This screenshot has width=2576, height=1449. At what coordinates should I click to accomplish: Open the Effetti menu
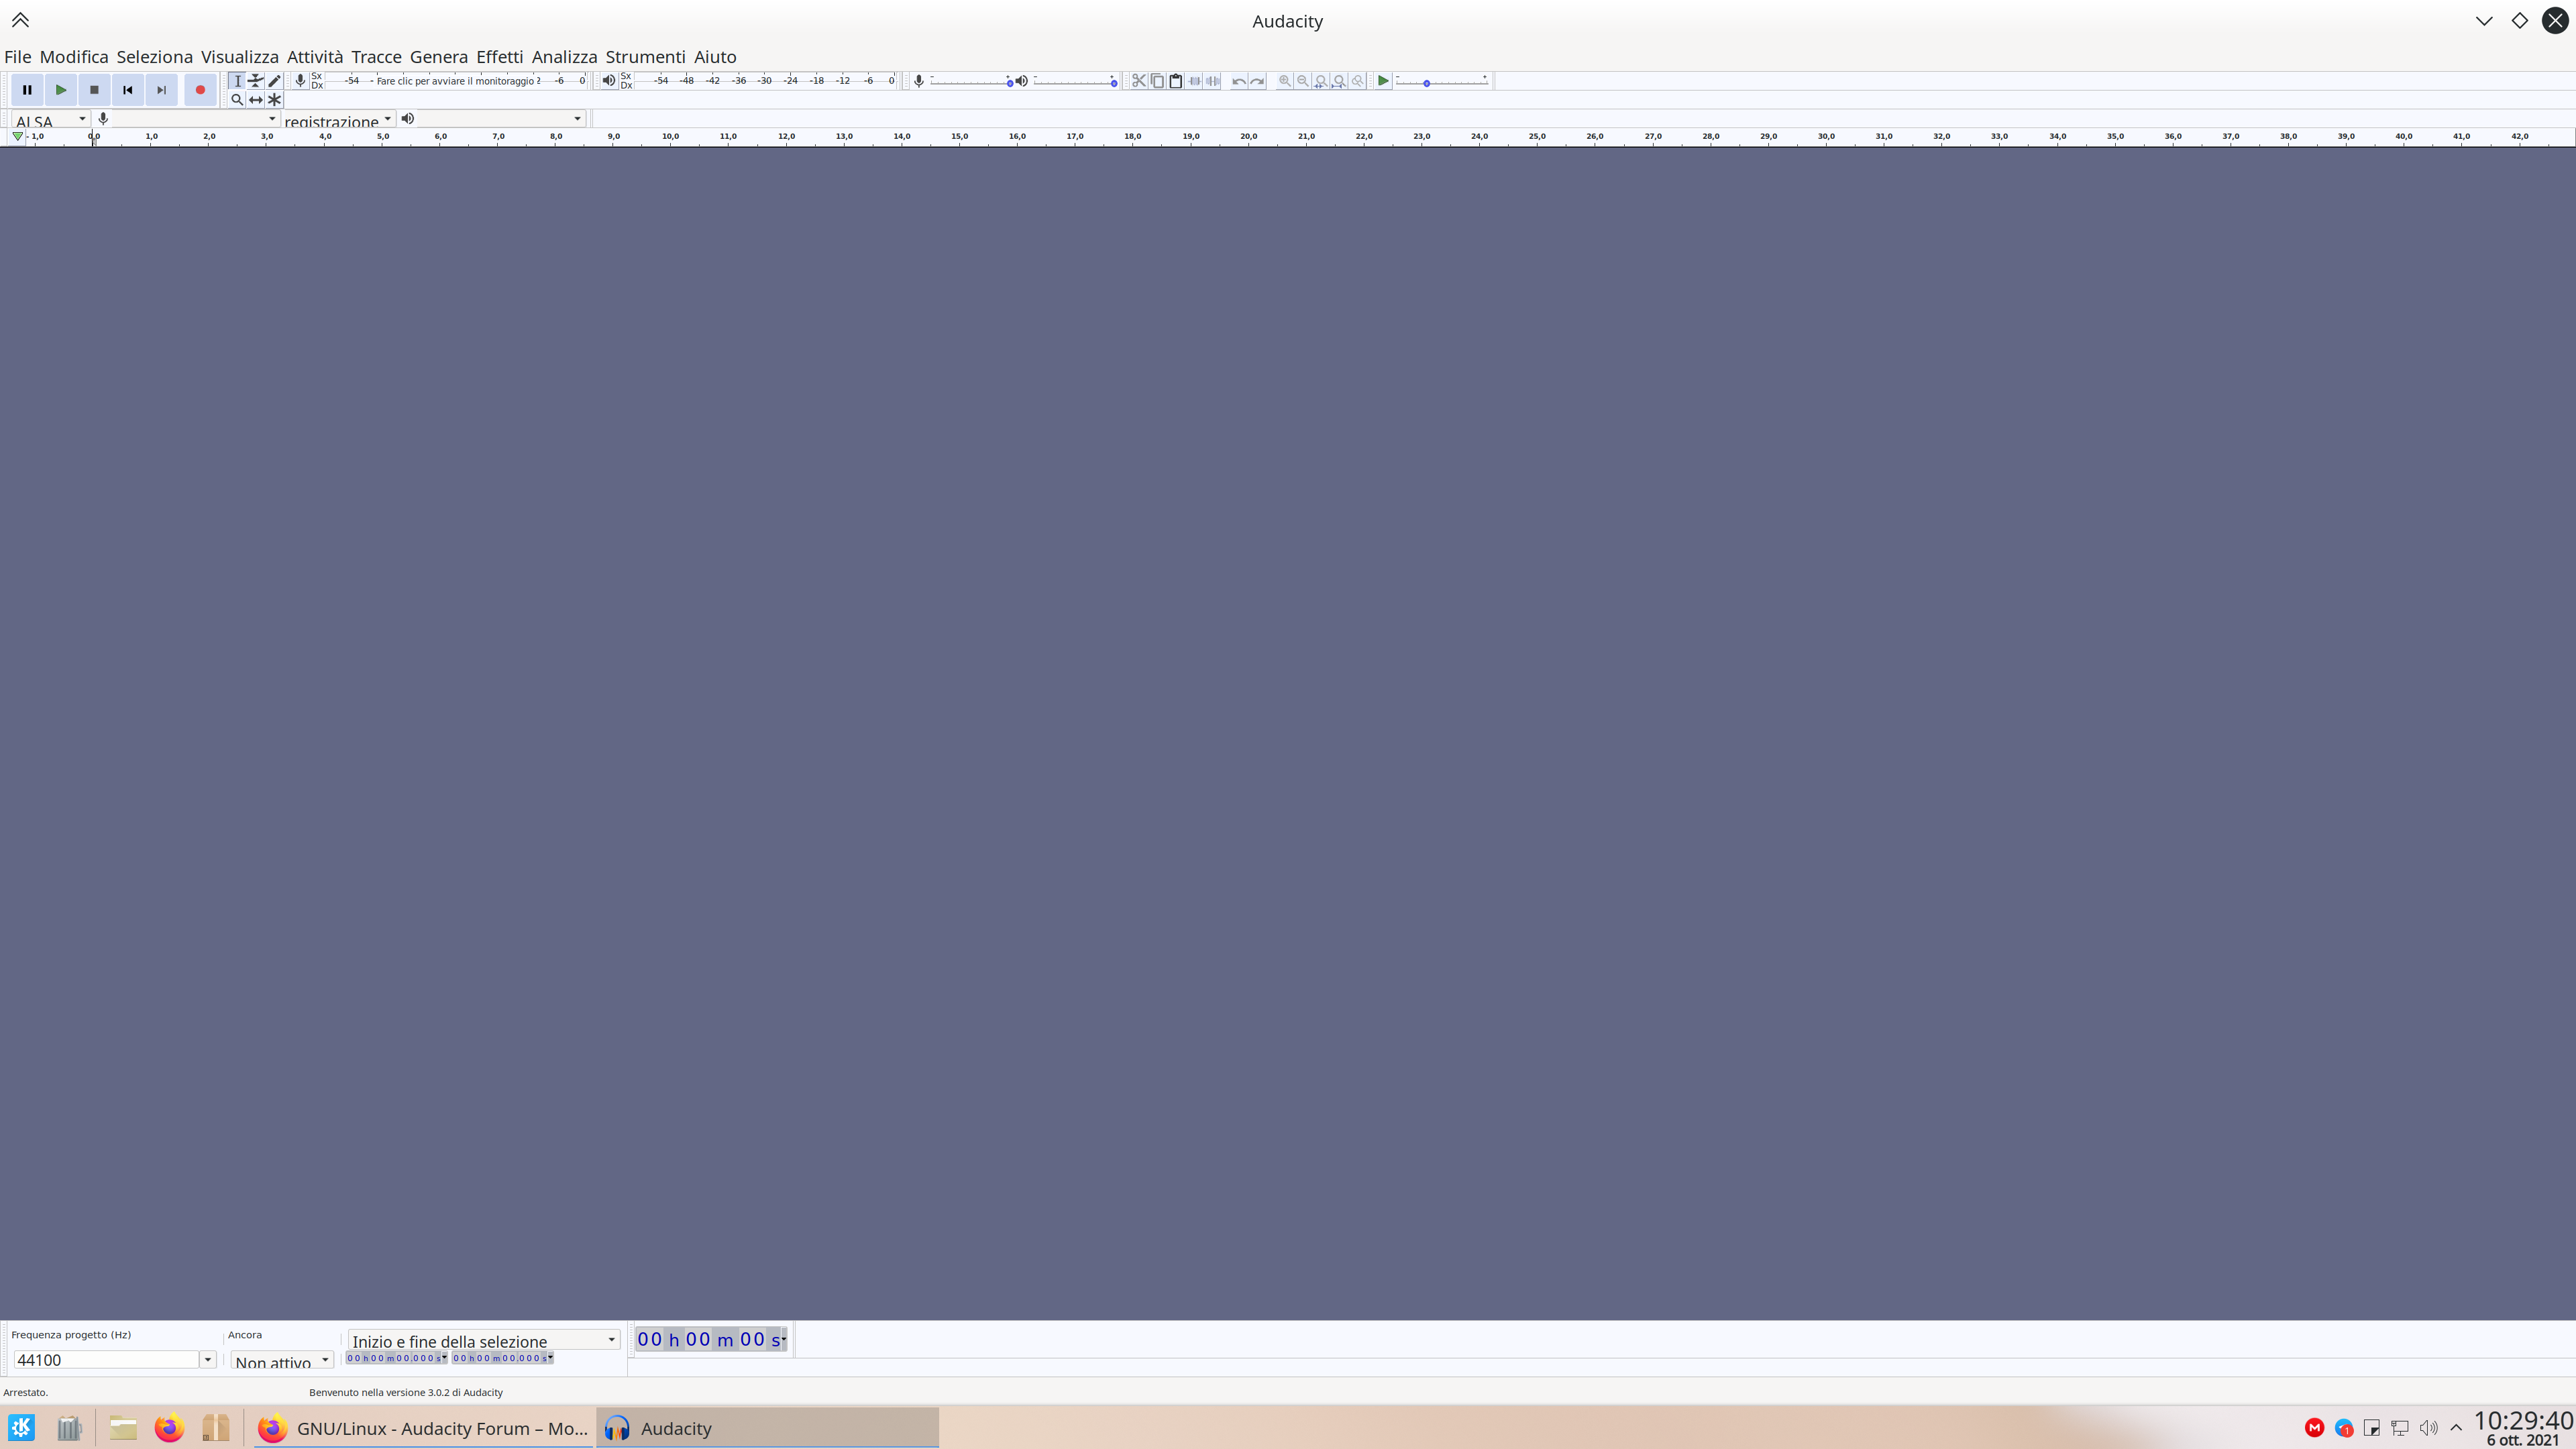pyautogui.click(x=500, y=57)
